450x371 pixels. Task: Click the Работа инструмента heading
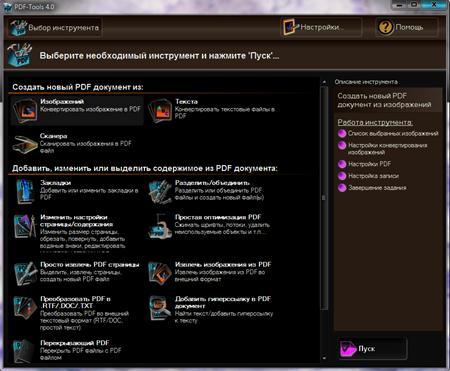(x=375, y=122)
